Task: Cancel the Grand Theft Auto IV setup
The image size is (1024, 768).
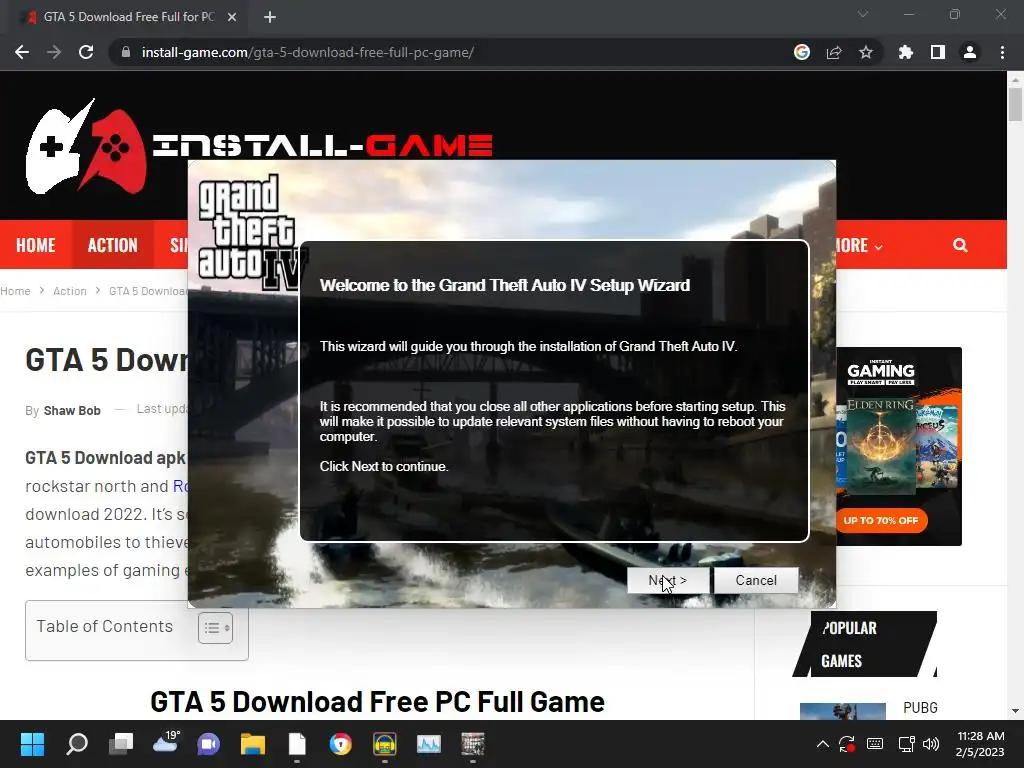Action: [756, 581]
